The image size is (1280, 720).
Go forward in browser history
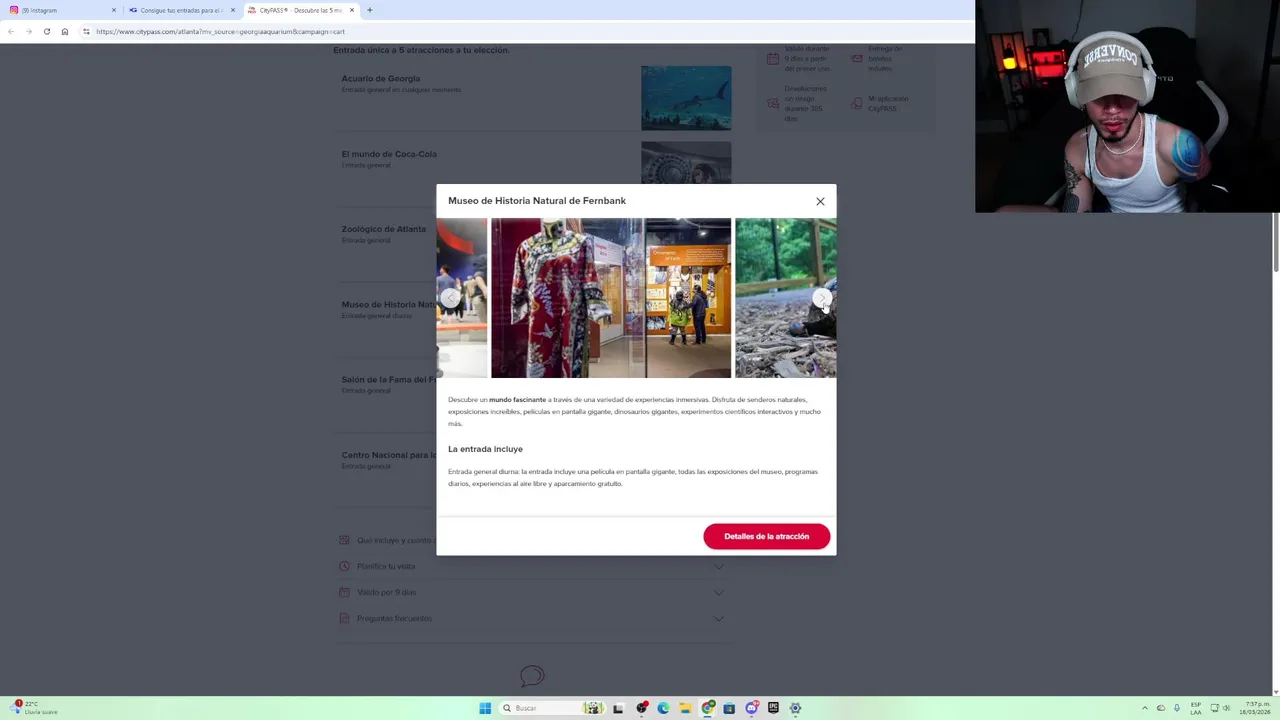[28, 31]
